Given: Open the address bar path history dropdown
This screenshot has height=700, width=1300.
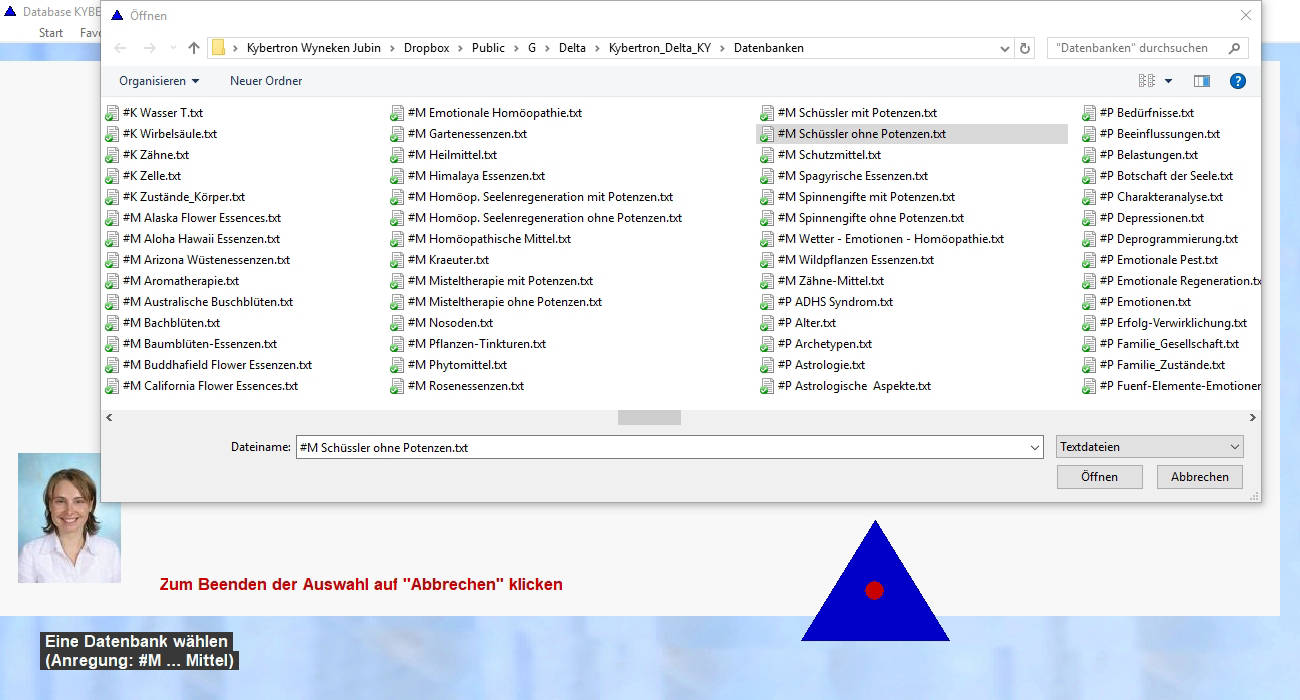Looking at the screenshot, I should 1005,48.
